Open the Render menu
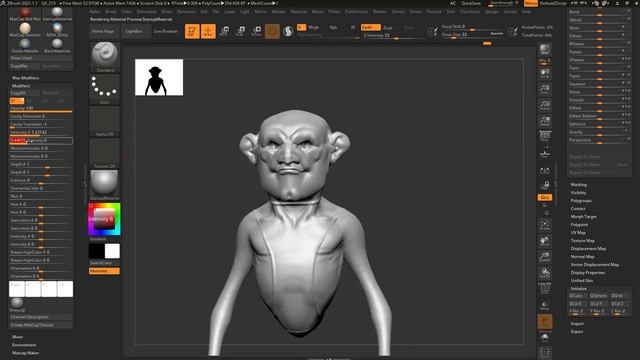 click(380, 12)
